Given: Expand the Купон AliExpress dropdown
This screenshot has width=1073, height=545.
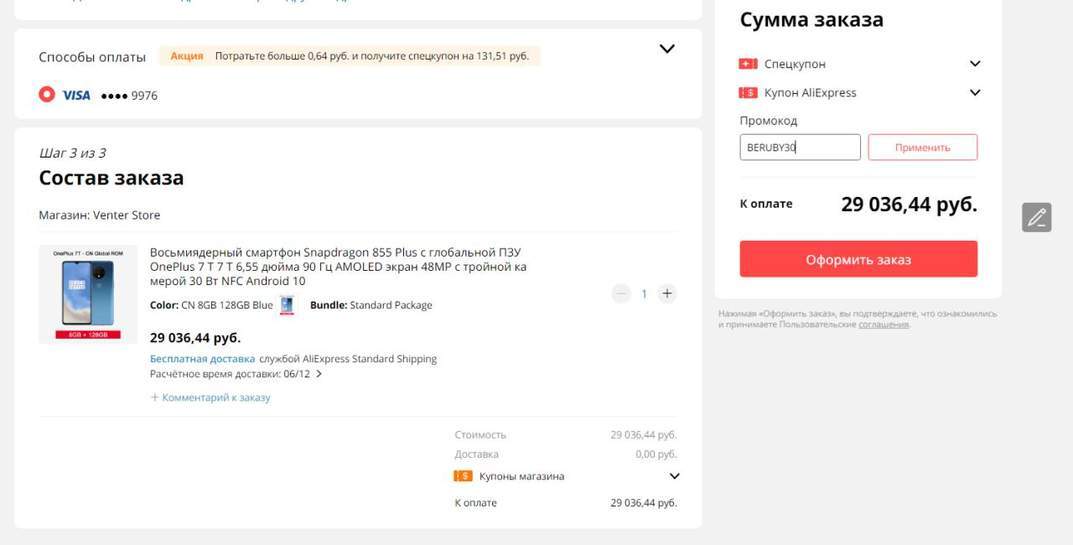Looking at the screenshot, I should [x=975, y=93].
